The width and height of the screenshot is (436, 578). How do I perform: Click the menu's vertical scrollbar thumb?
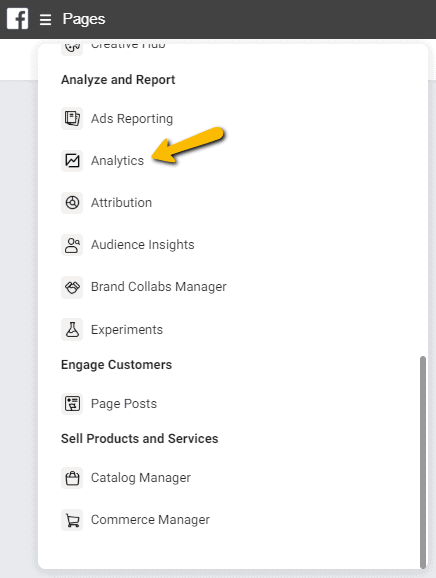tap(423, 462)
